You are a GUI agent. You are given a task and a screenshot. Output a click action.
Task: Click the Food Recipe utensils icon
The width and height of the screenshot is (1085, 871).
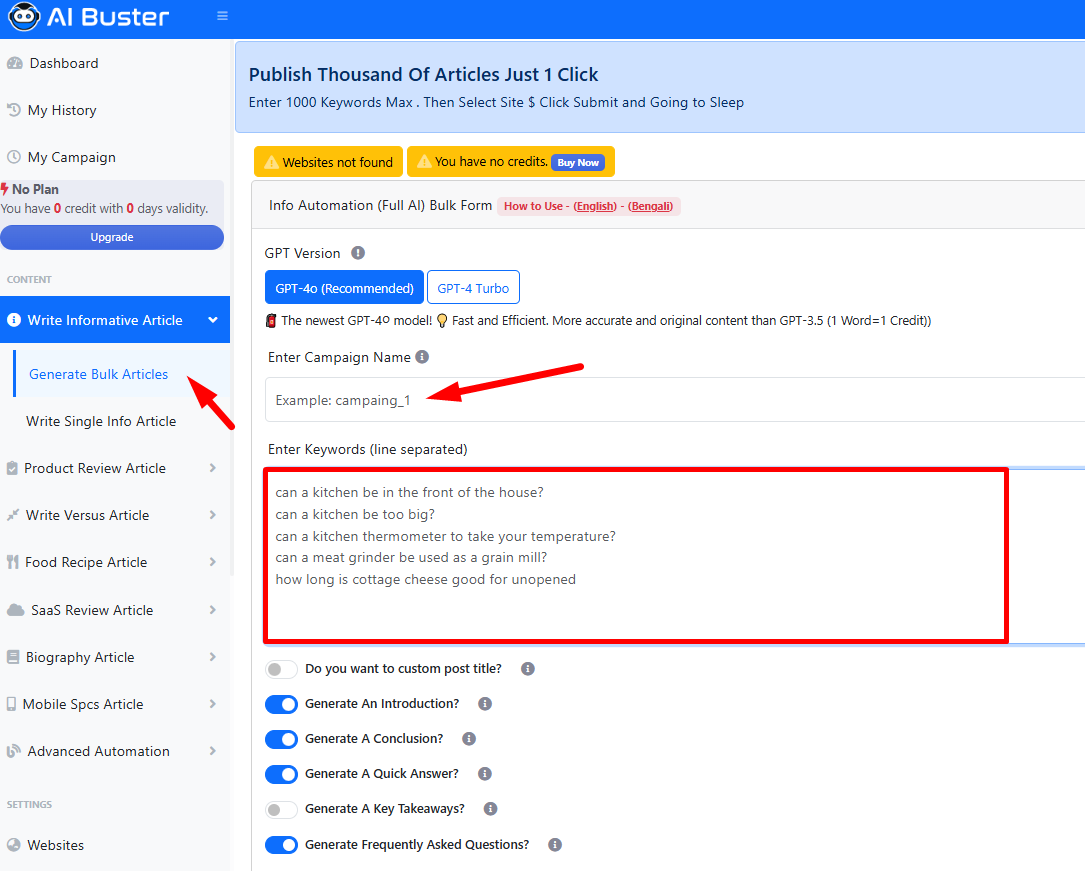tap(12, 562)
